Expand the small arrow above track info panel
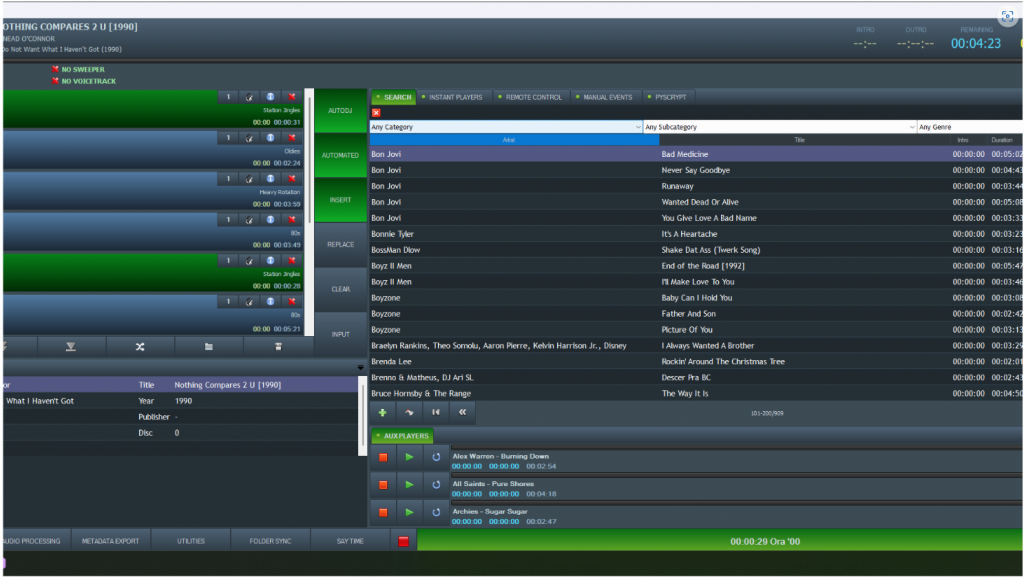Screen dimensions: 1024x577 (360, 367)
